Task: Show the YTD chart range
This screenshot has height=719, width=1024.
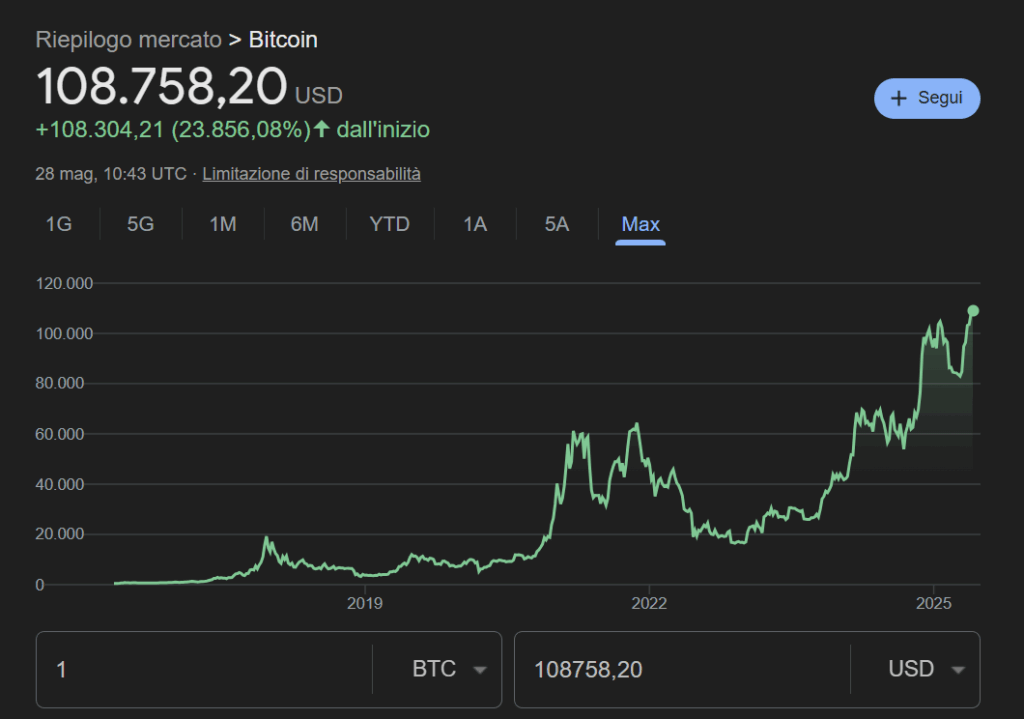Action: tap(389, 224)
